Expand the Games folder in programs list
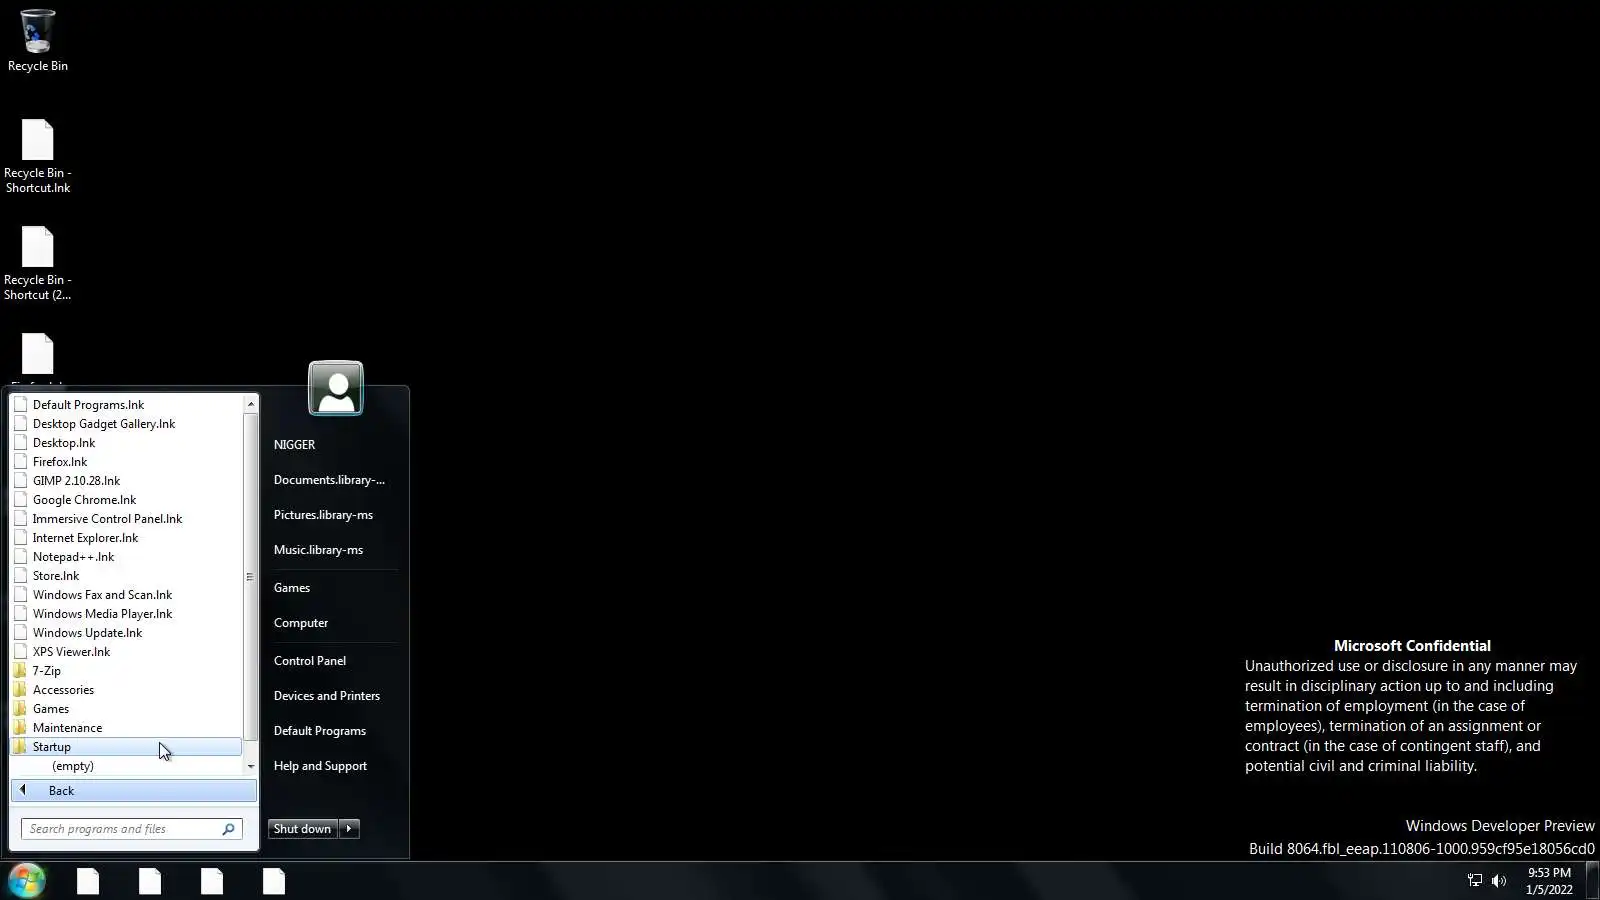 [x=127, y=709]
